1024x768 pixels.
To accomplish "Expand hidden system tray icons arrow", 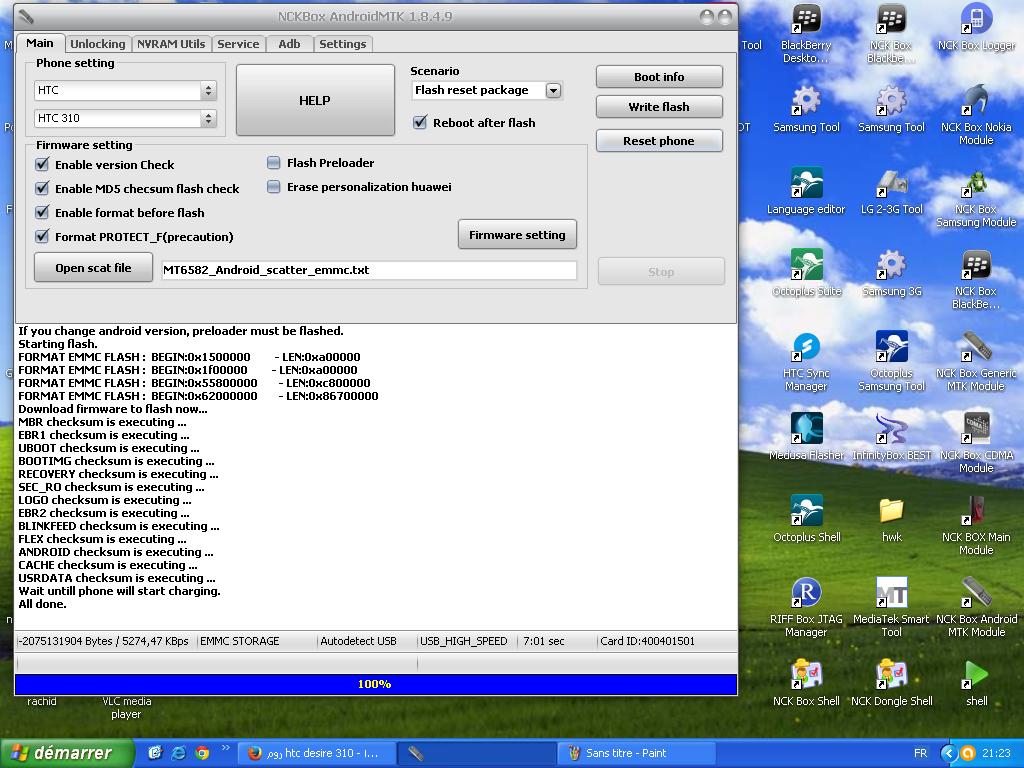I will (949, 753).
